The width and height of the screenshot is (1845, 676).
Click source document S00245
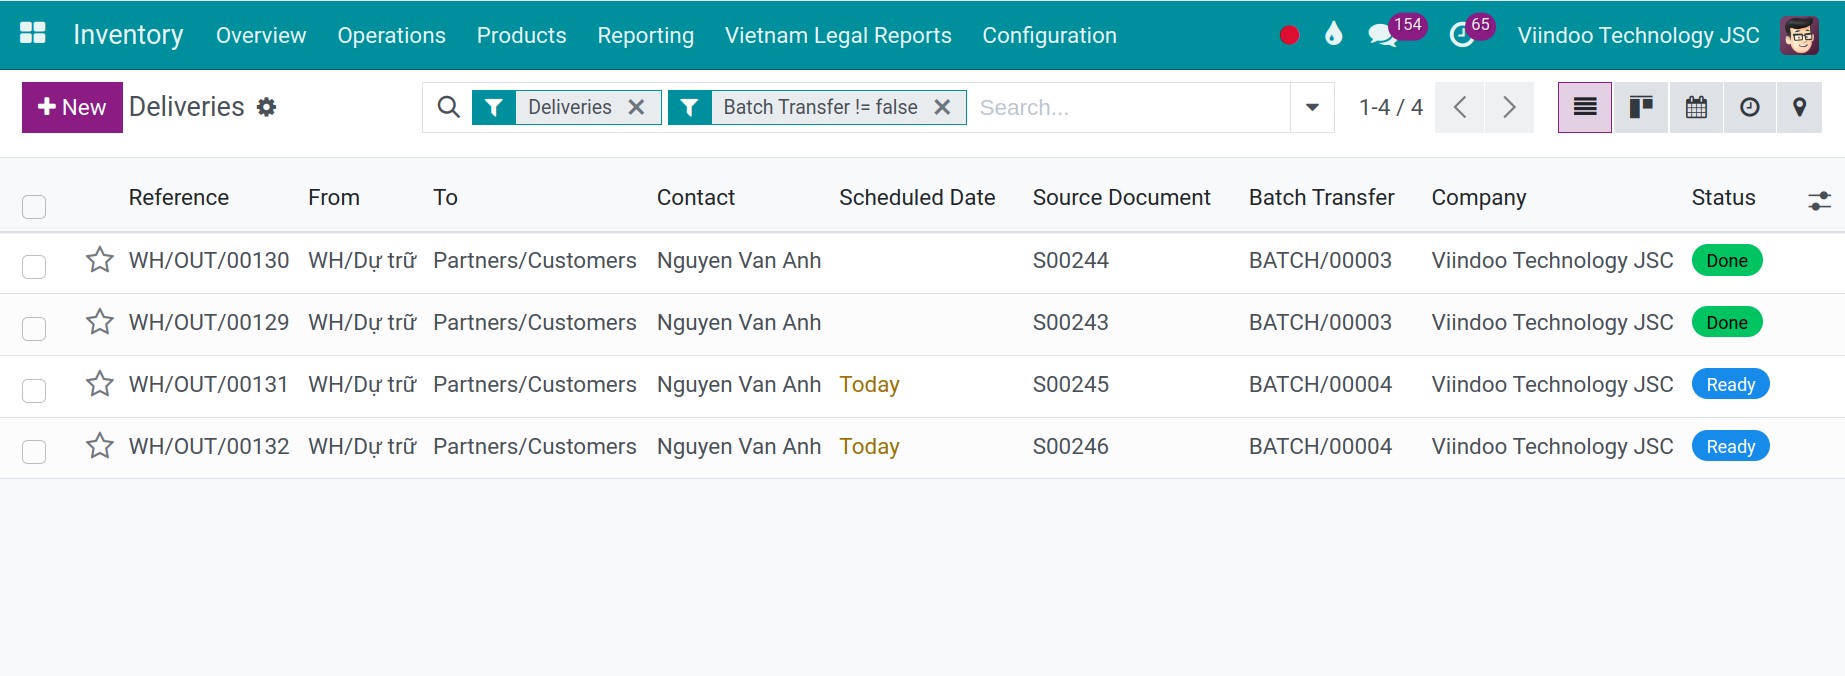click(1071, 384)
